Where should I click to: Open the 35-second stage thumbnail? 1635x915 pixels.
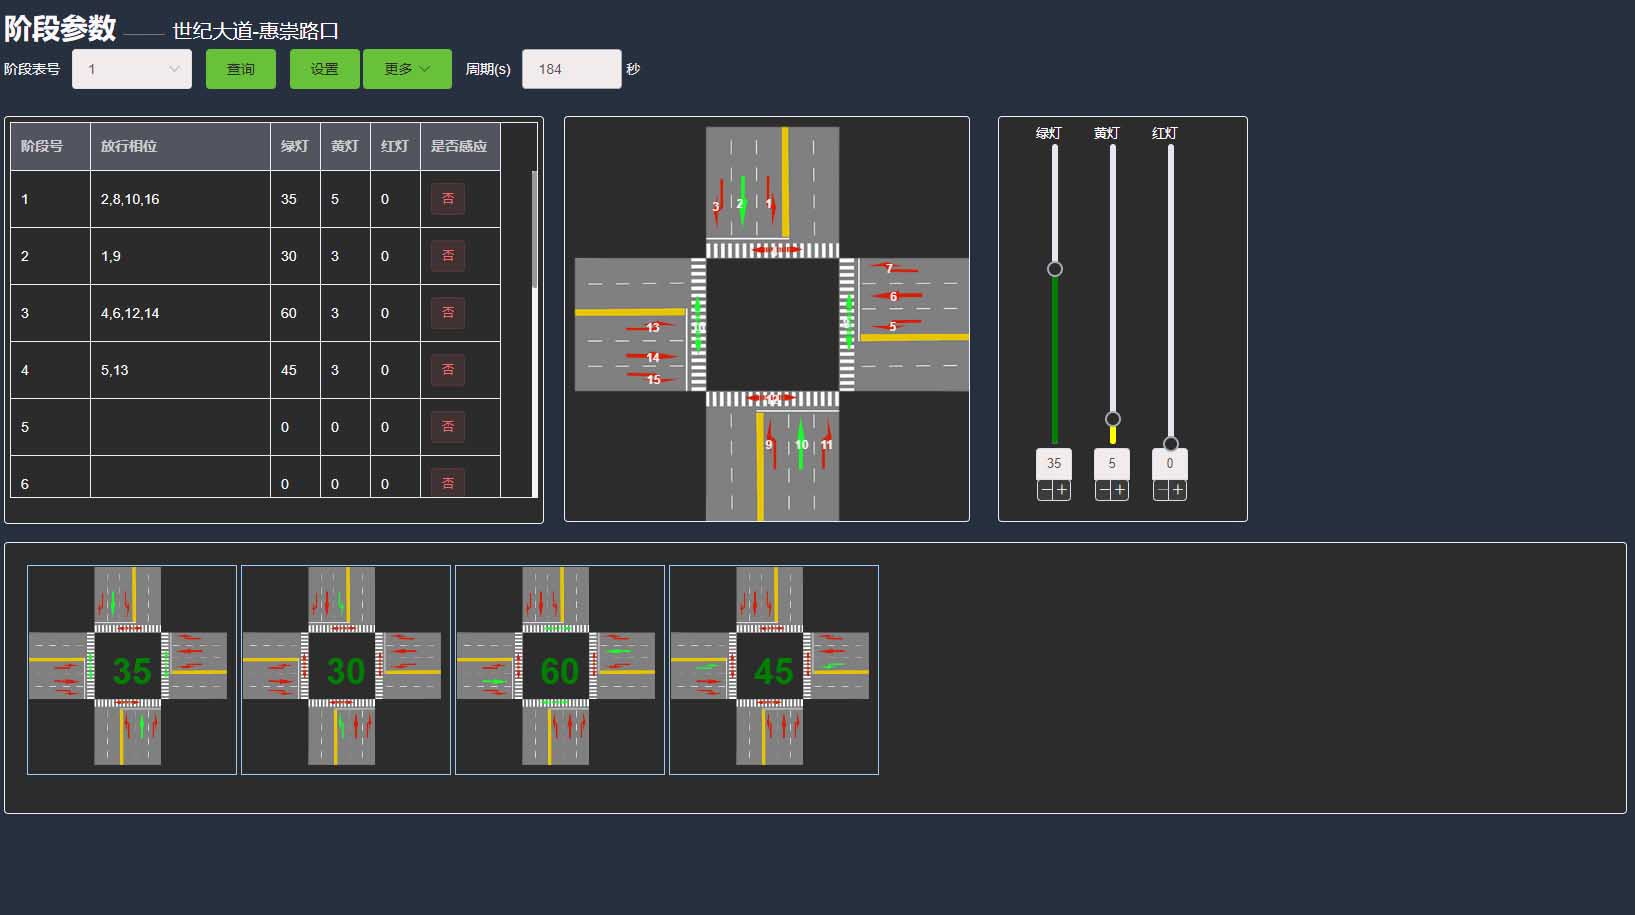pyautogui.click(x=132, y=670)
